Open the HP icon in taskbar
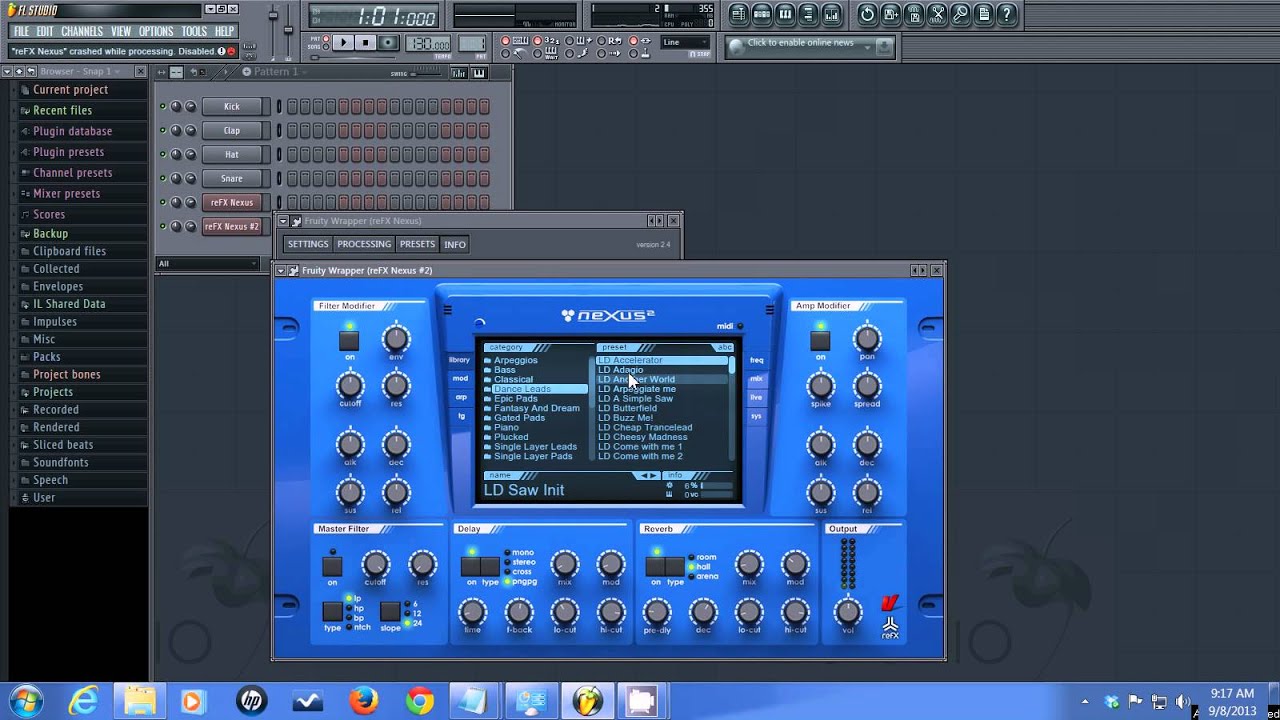Screen dimensions: 1280x720 (x=251, y=701)
